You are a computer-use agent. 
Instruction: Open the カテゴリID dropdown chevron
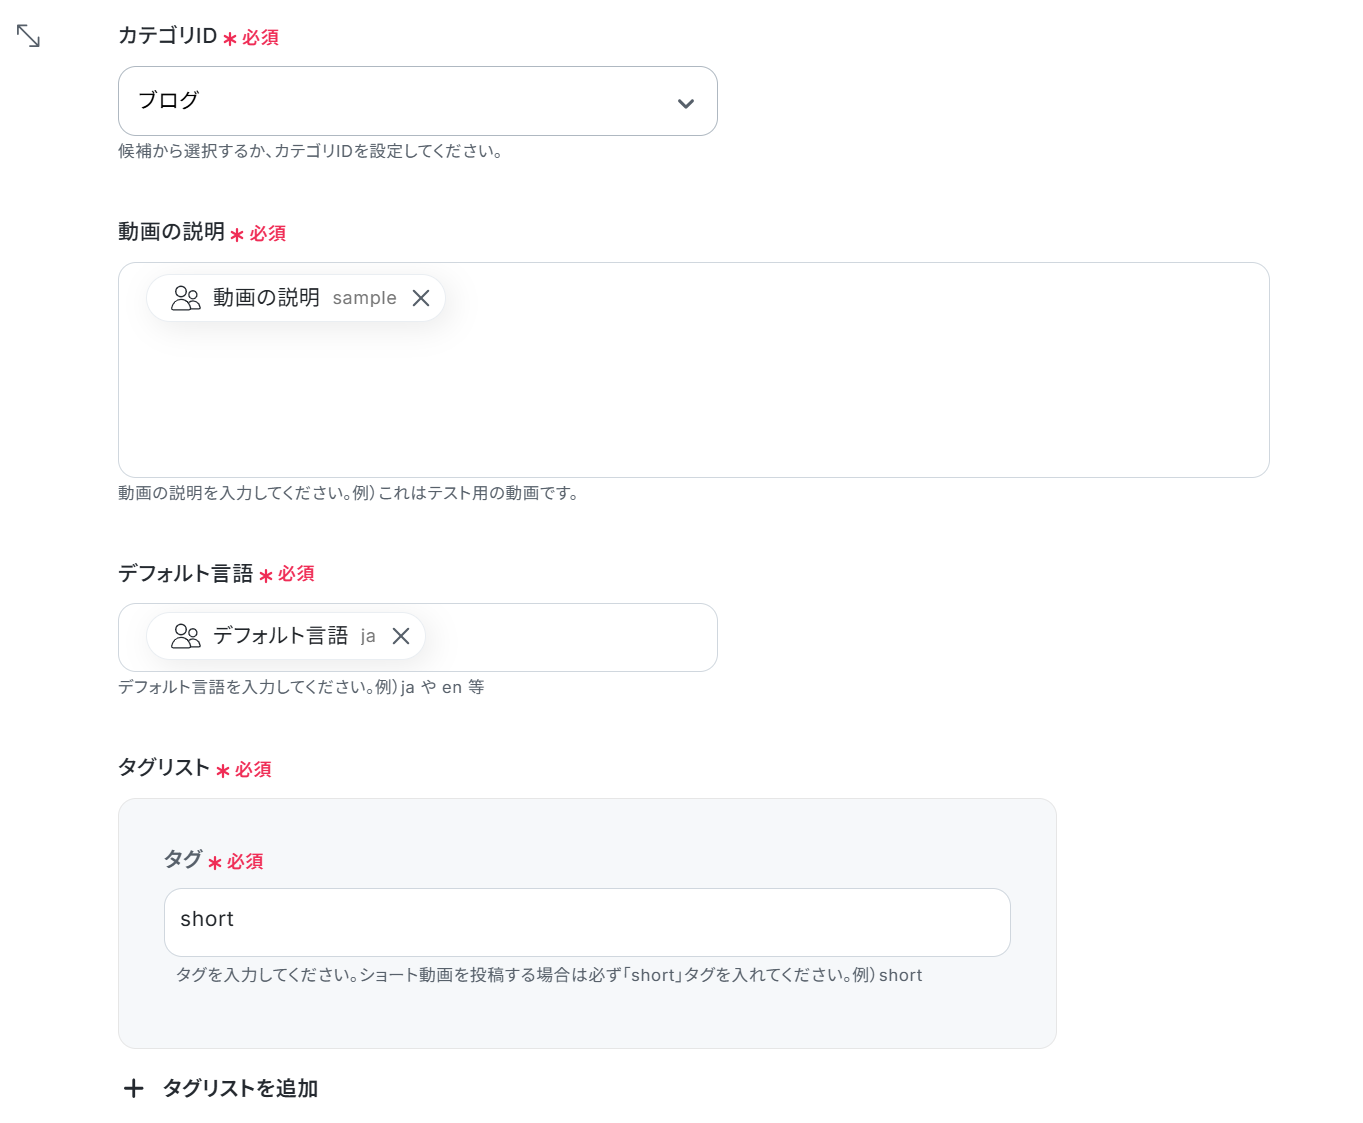pos(686,103)
